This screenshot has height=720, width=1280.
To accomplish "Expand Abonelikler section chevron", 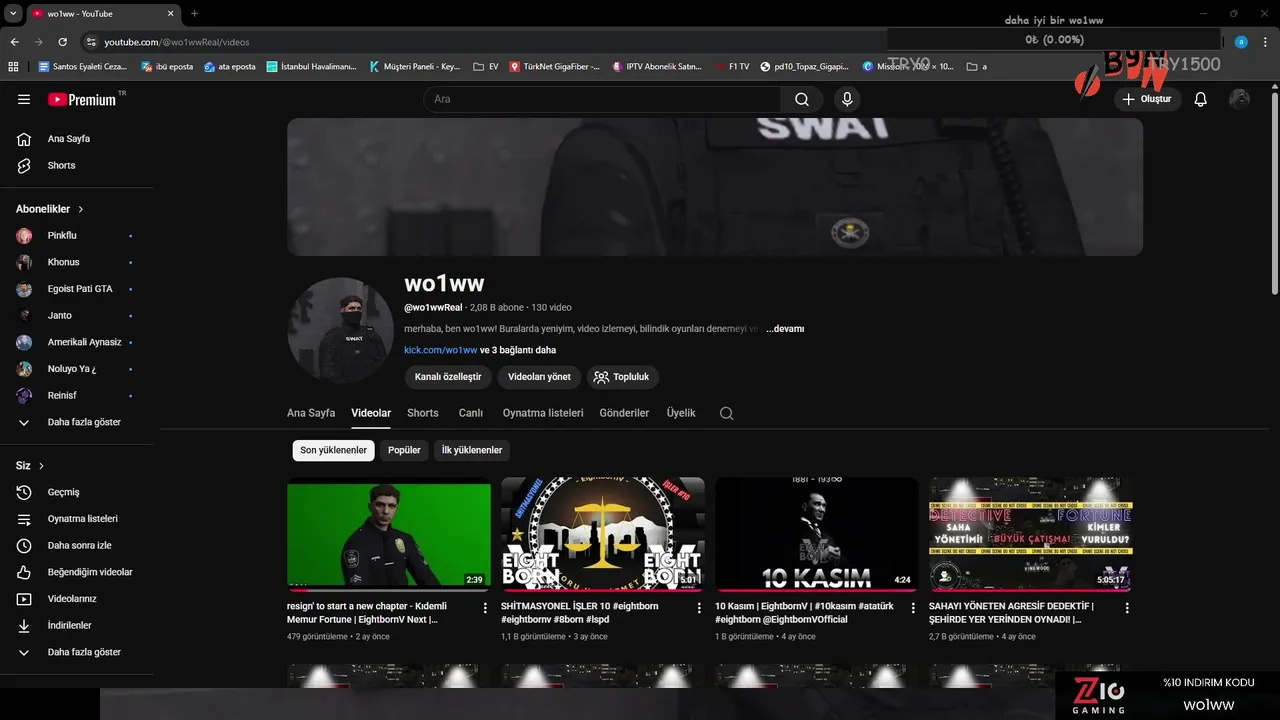I will tap(81, 209).
